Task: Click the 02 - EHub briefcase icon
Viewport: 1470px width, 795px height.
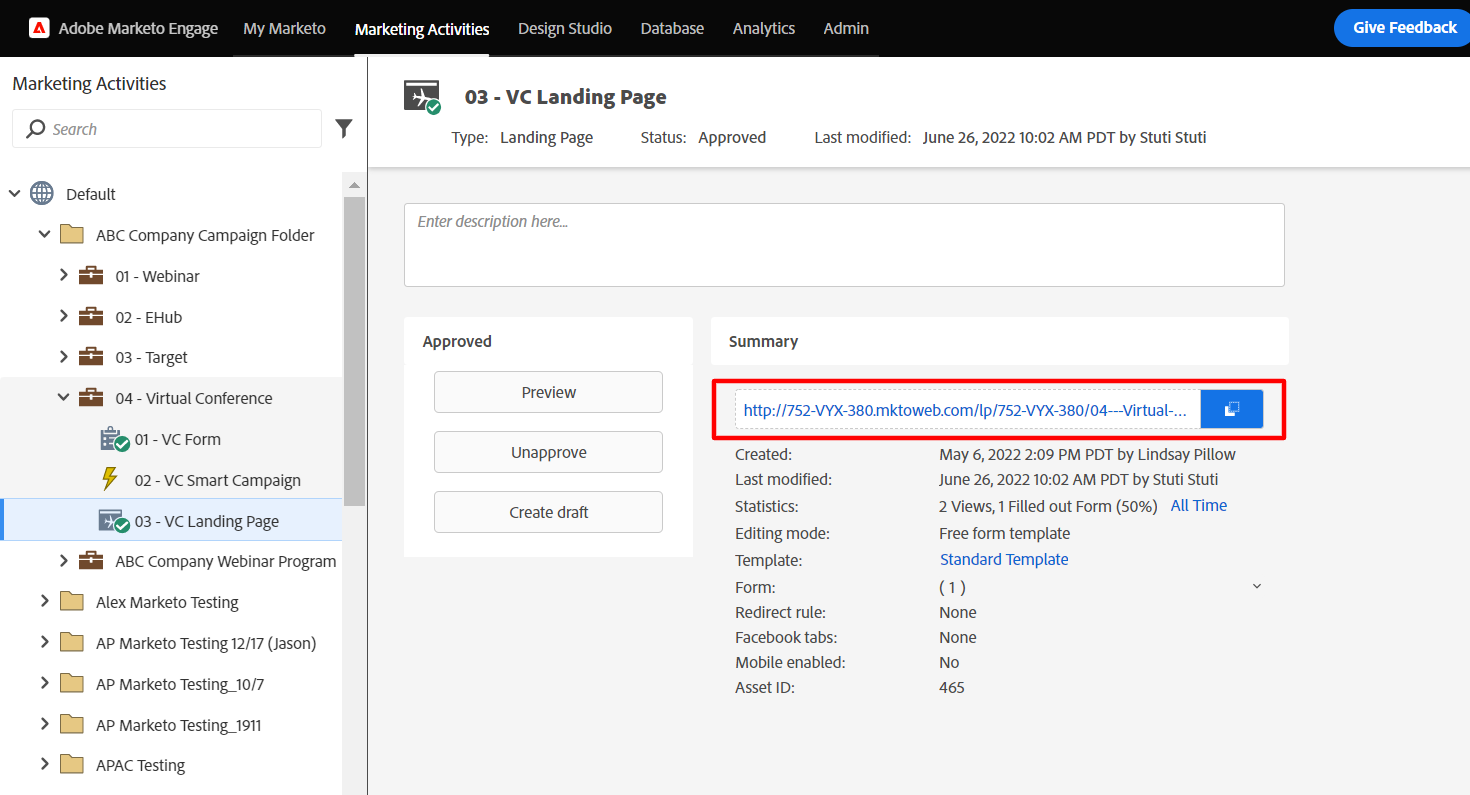Action: pyautogui.click(x=91, y=316)
